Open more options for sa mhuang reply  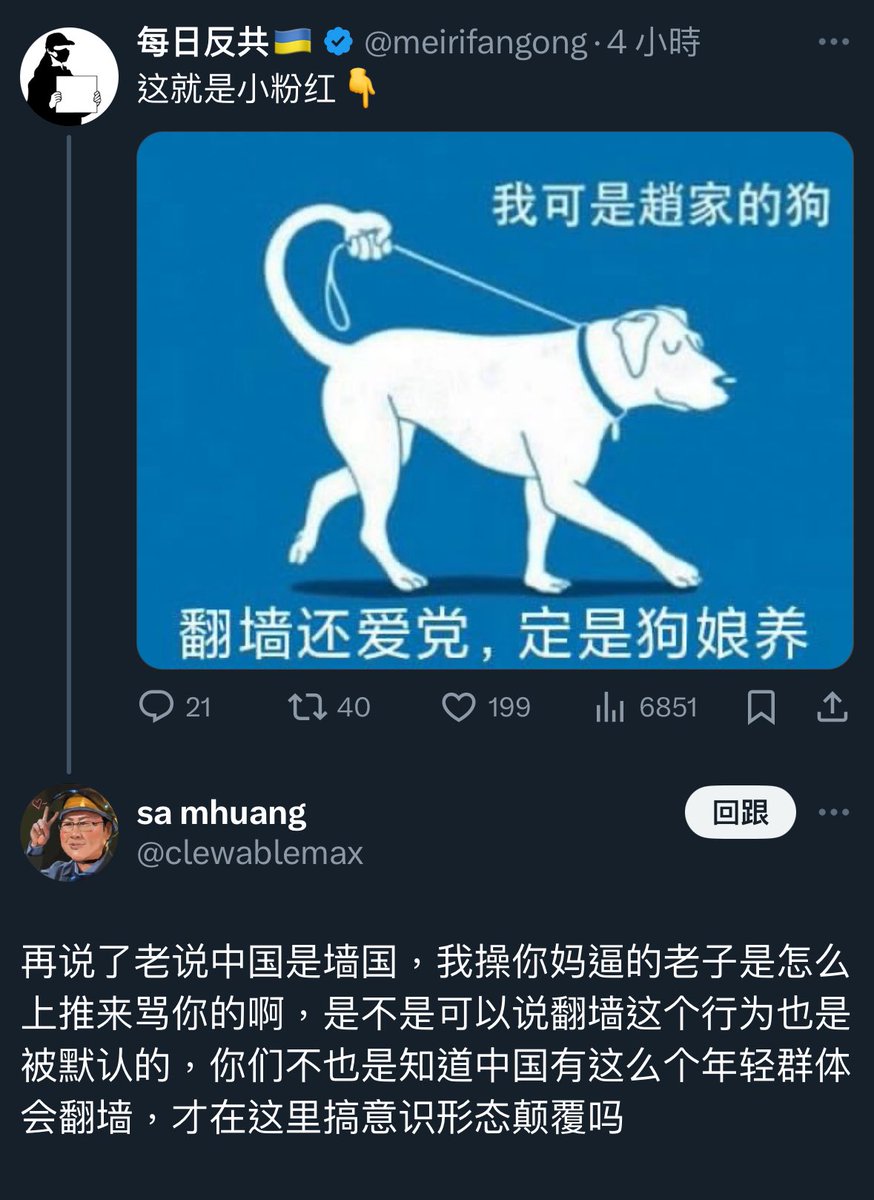point(833,812)
